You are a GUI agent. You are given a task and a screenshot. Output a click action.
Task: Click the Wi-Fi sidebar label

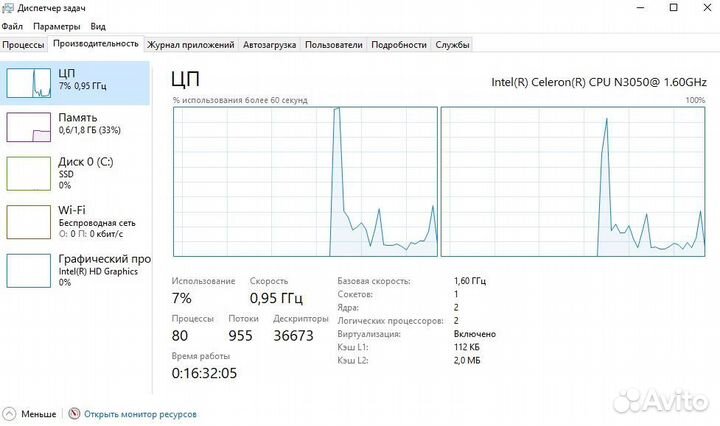72,210
